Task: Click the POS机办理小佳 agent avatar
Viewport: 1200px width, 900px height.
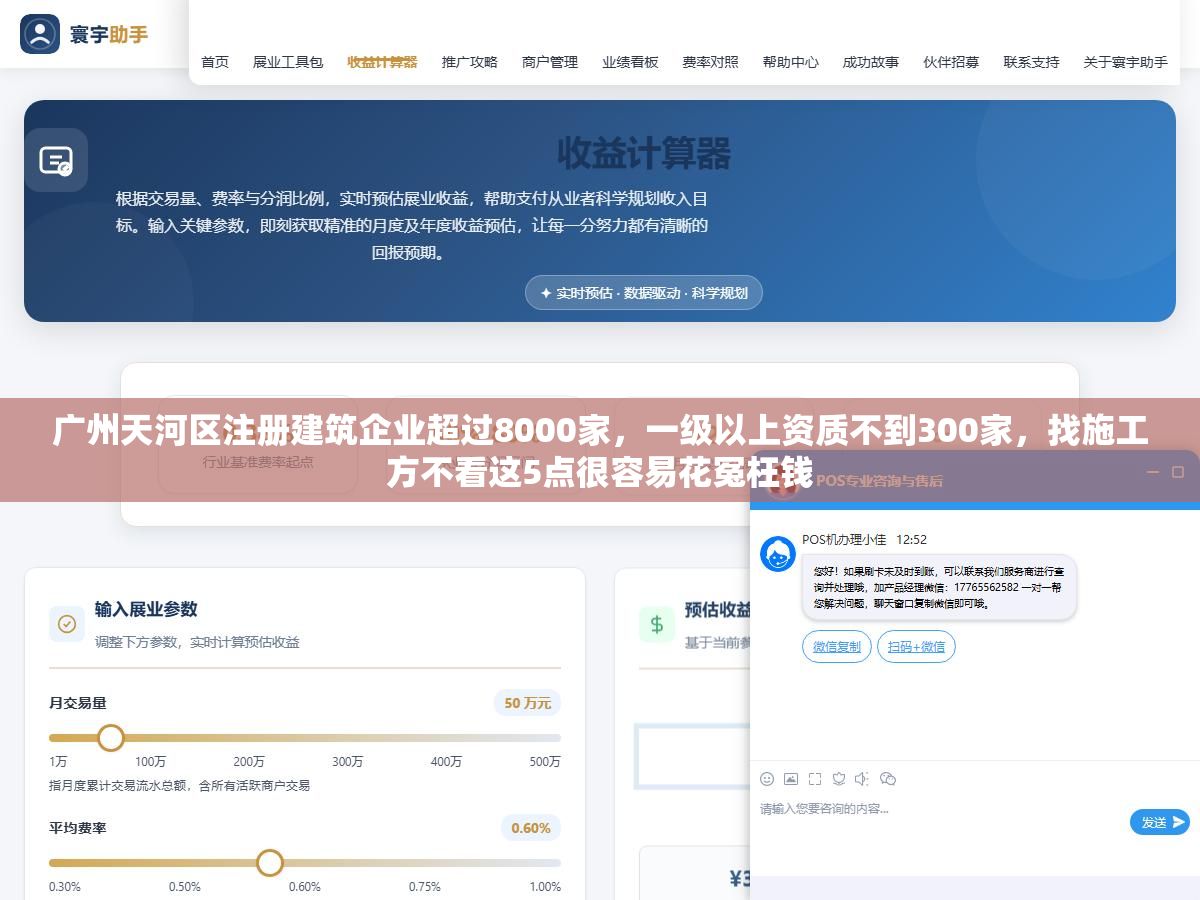Action: pyautogui.click(x=778, y=554)
